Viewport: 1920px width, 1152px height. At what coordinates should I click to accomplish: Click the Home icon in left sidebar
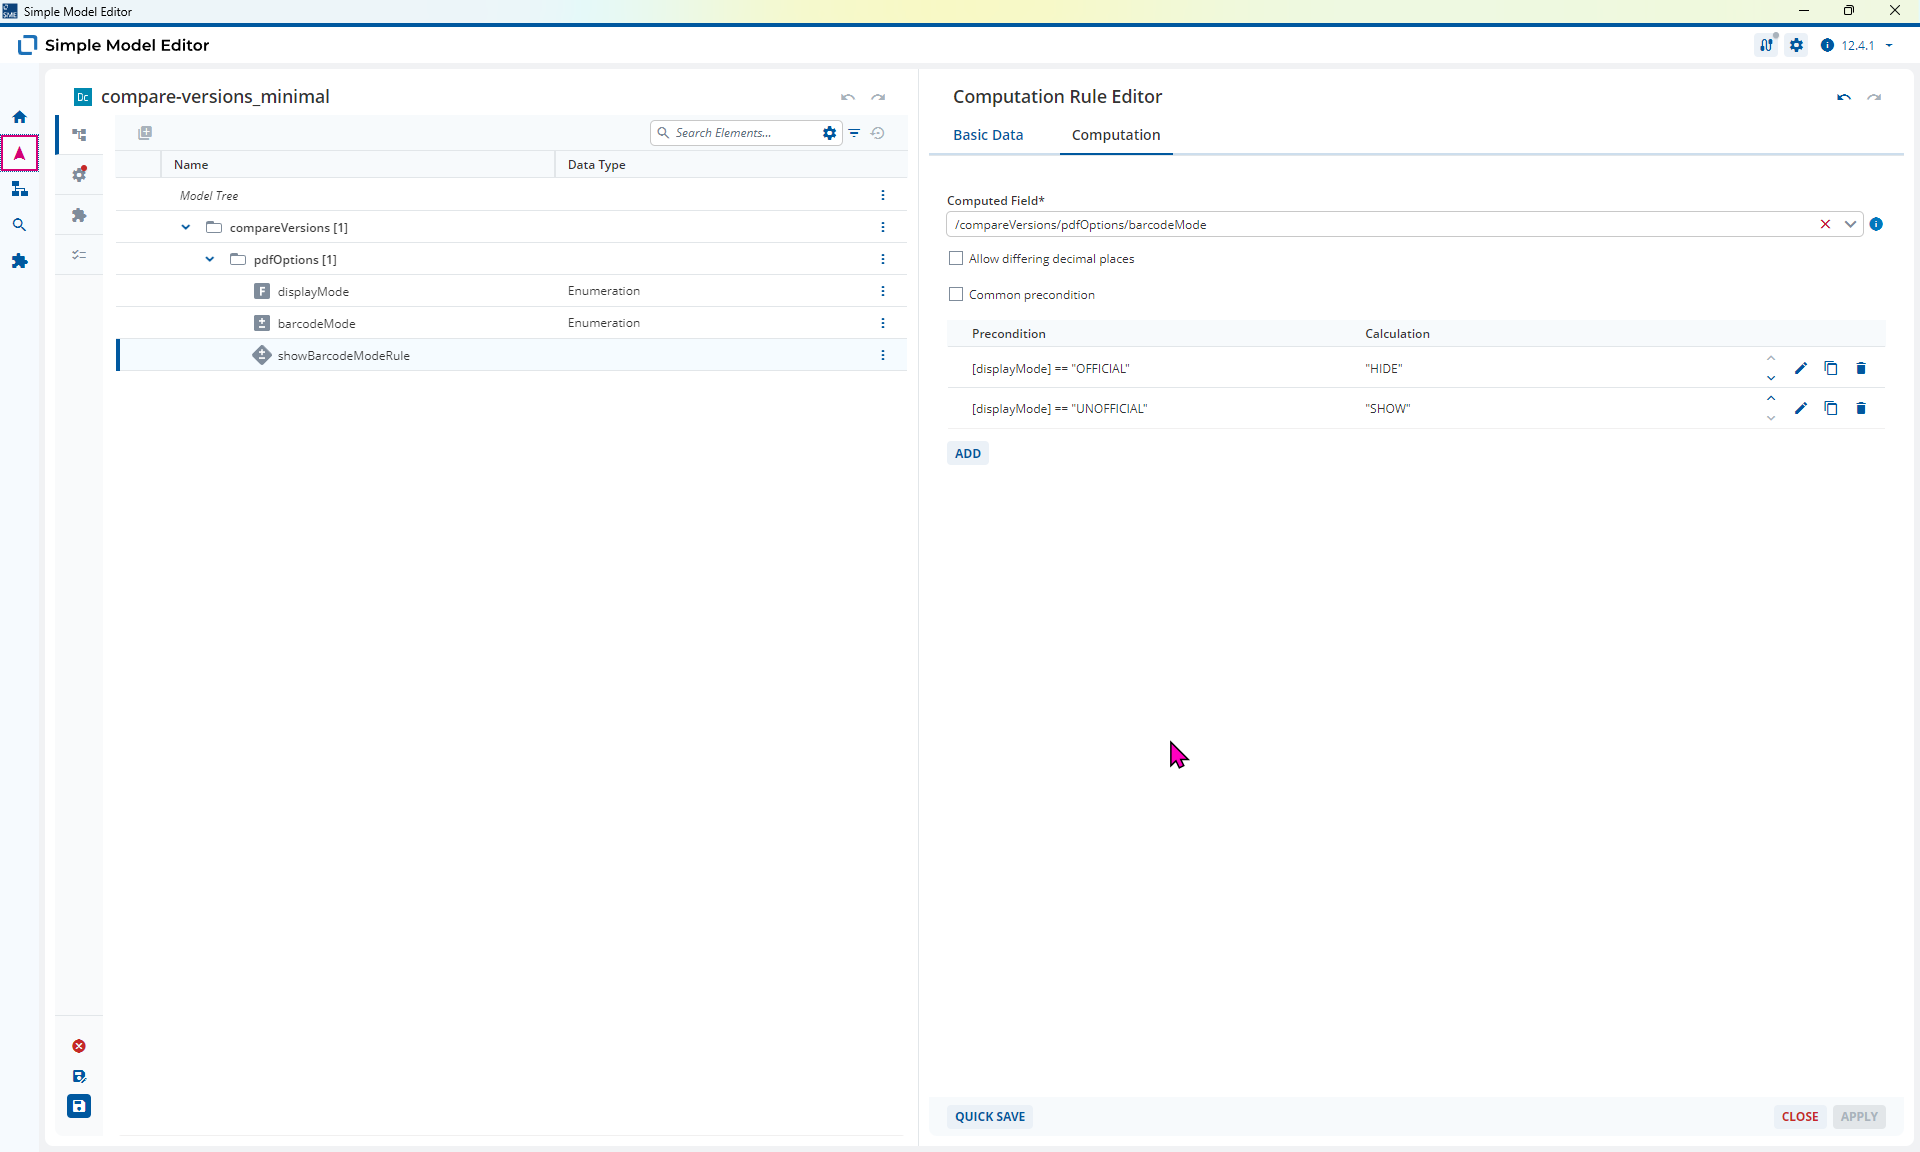19,117
